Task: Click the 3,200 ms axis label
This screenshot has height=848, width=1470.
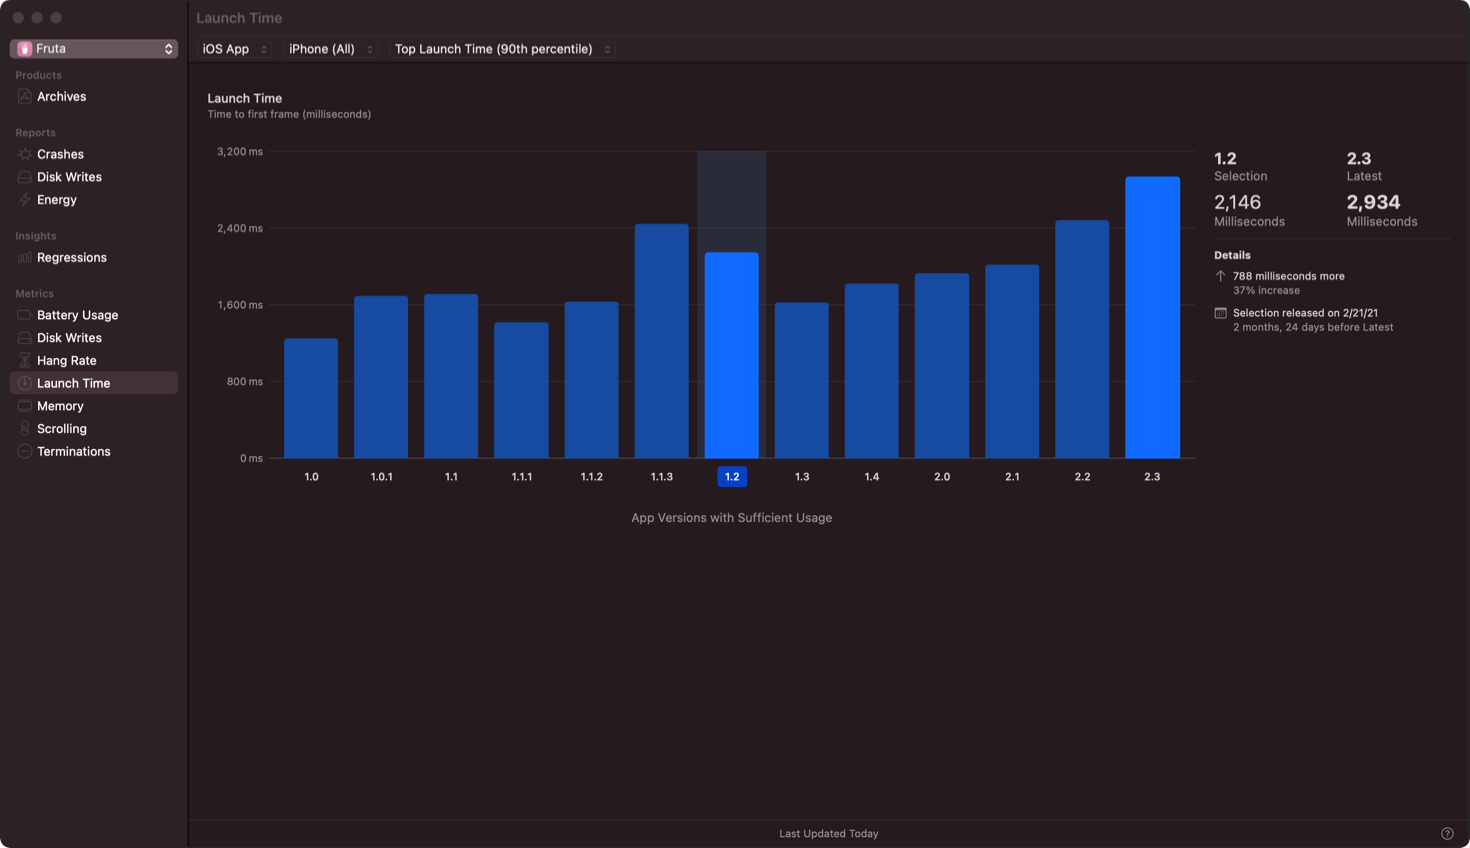Action: click(x=240, y=152)
